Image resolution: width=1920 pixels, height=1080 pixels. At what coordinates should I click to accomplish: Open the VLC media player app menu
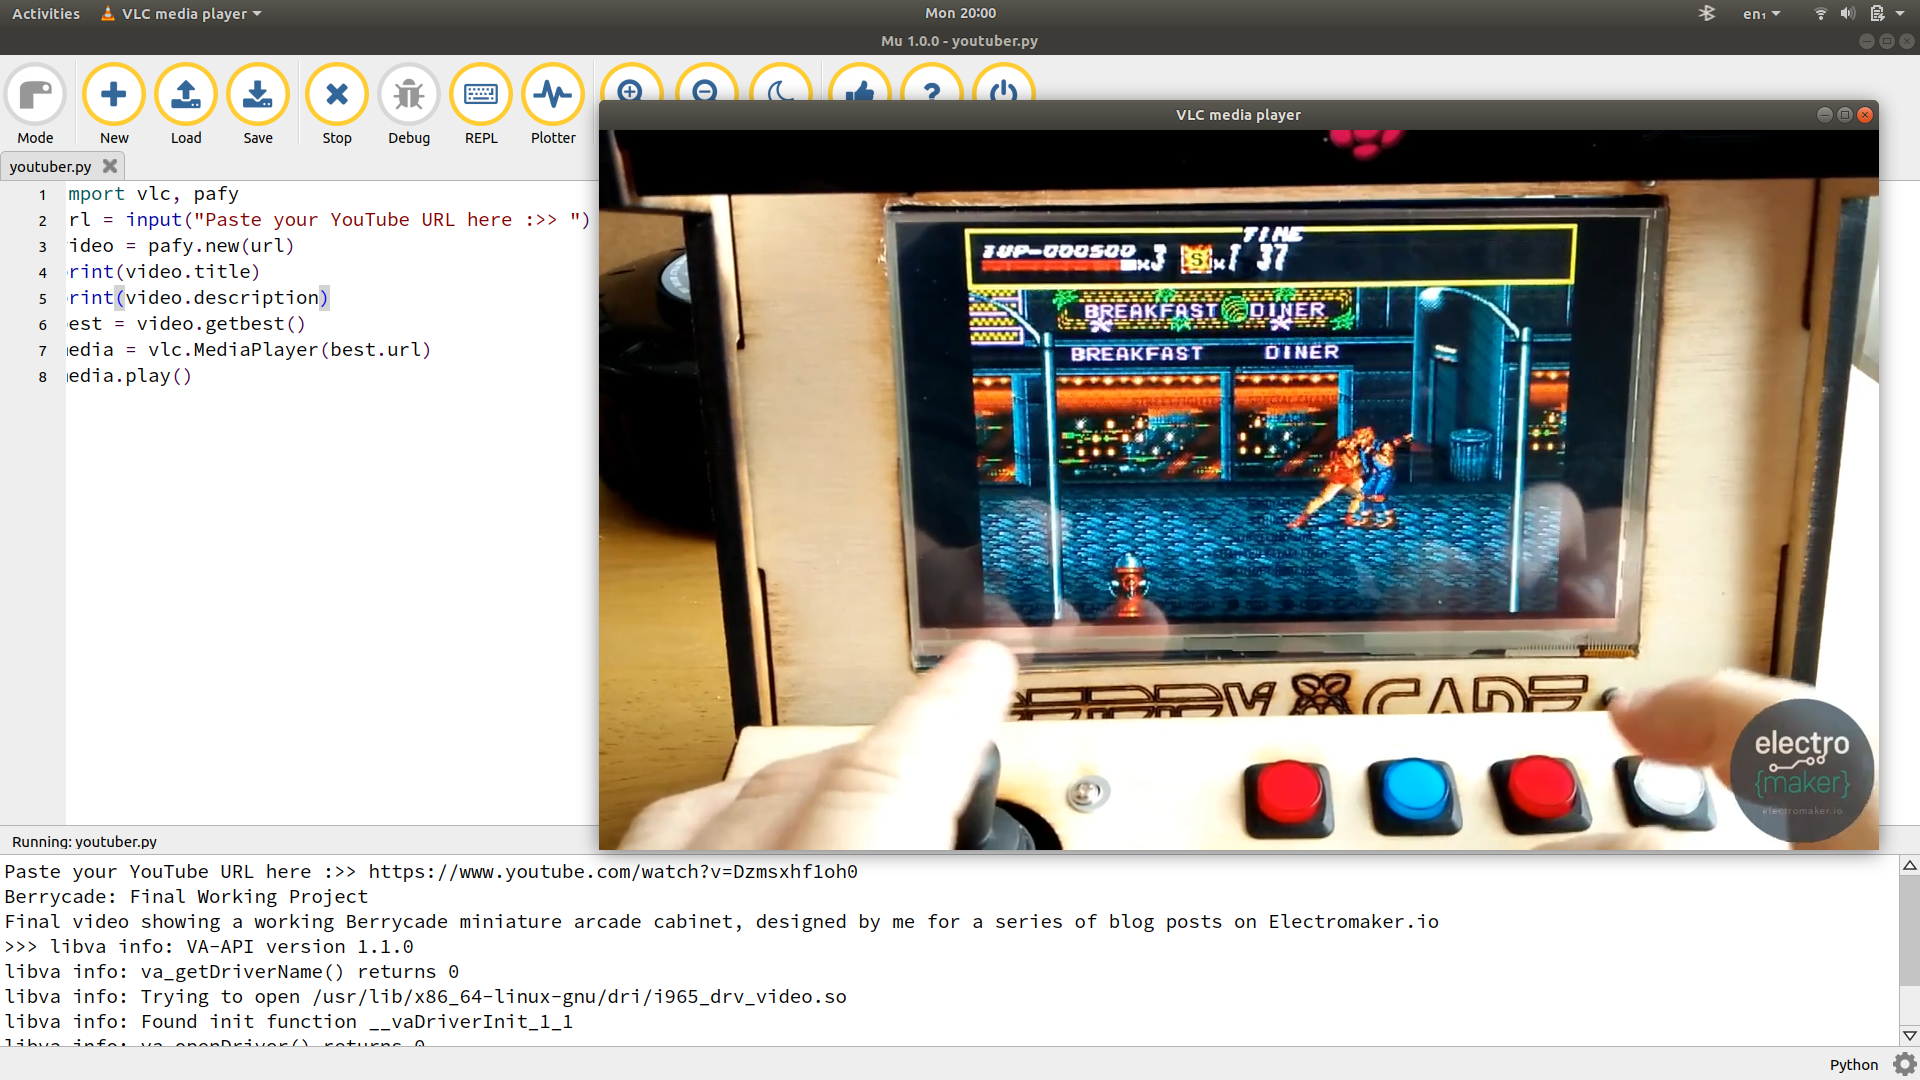180,13
